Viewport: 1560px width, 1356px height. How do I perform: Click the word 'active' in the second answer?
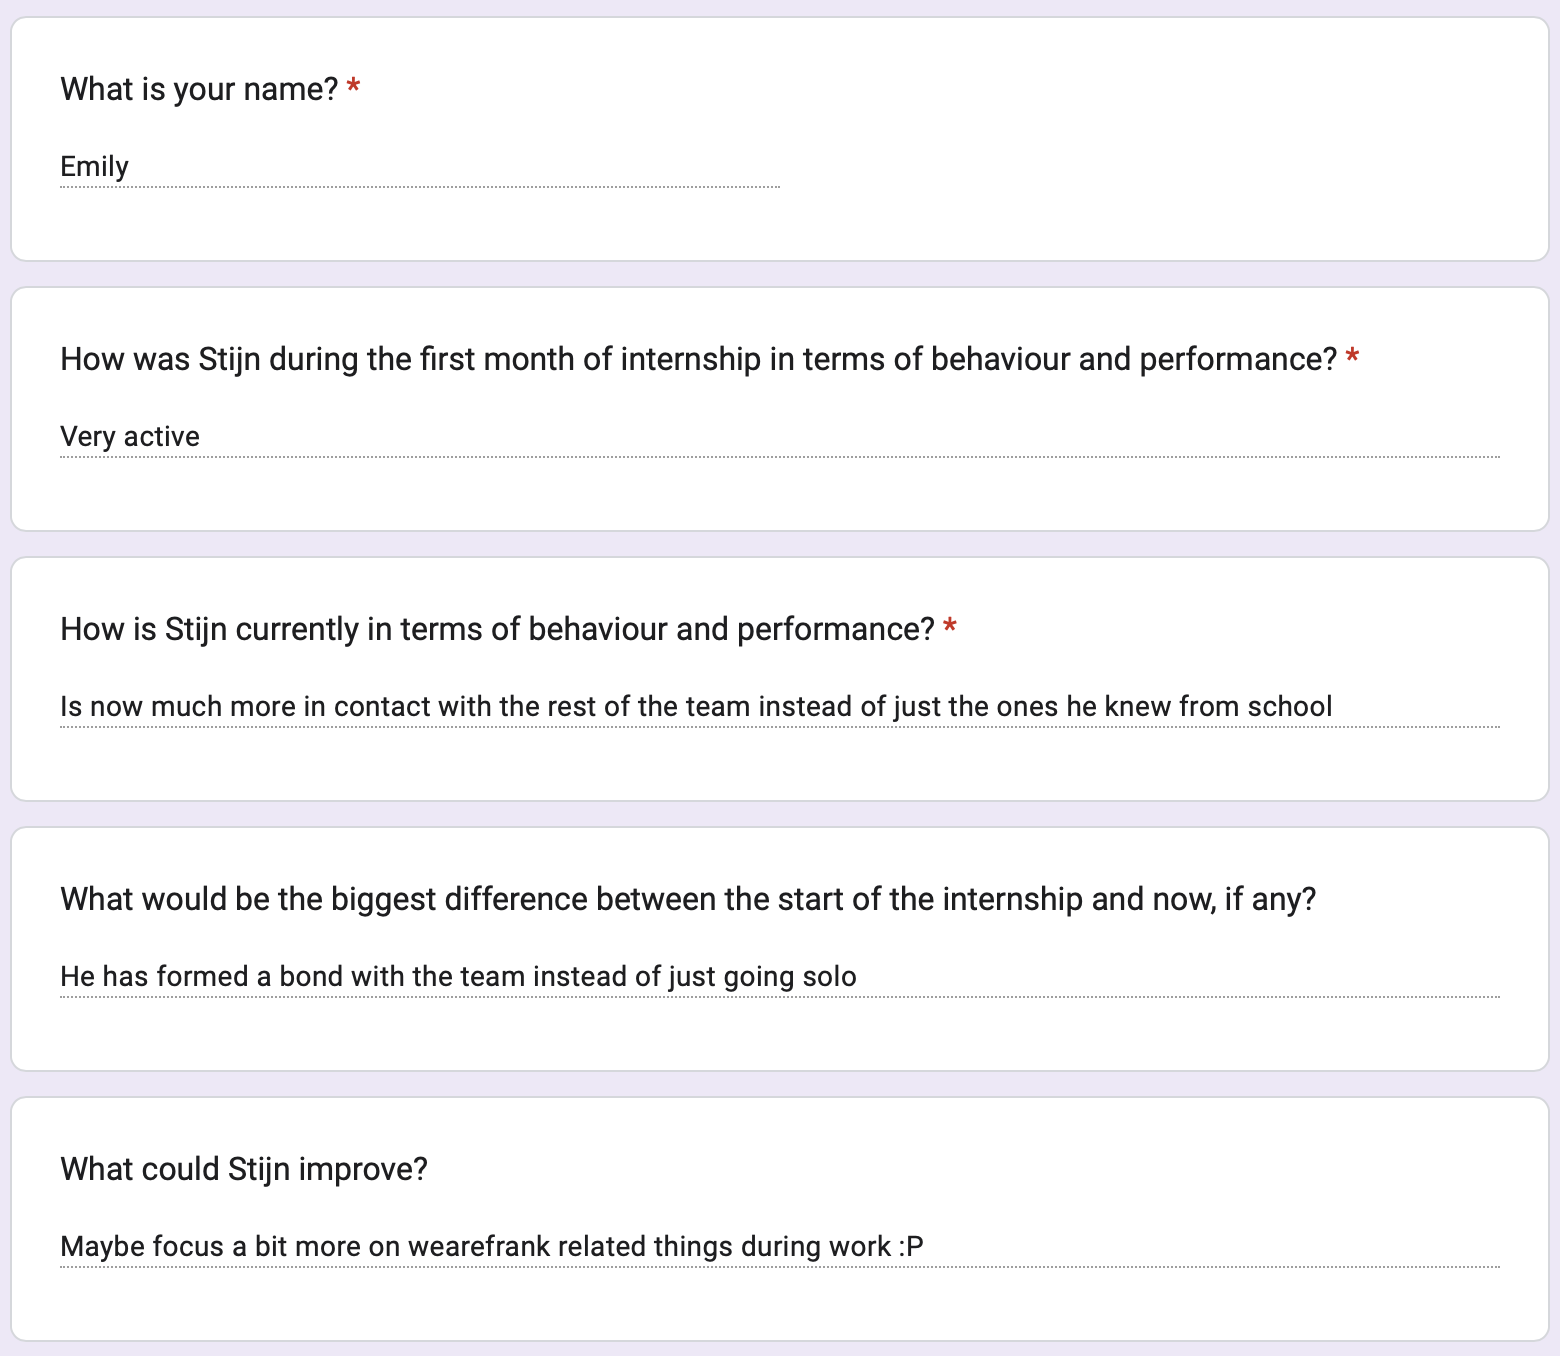(161, 437)
